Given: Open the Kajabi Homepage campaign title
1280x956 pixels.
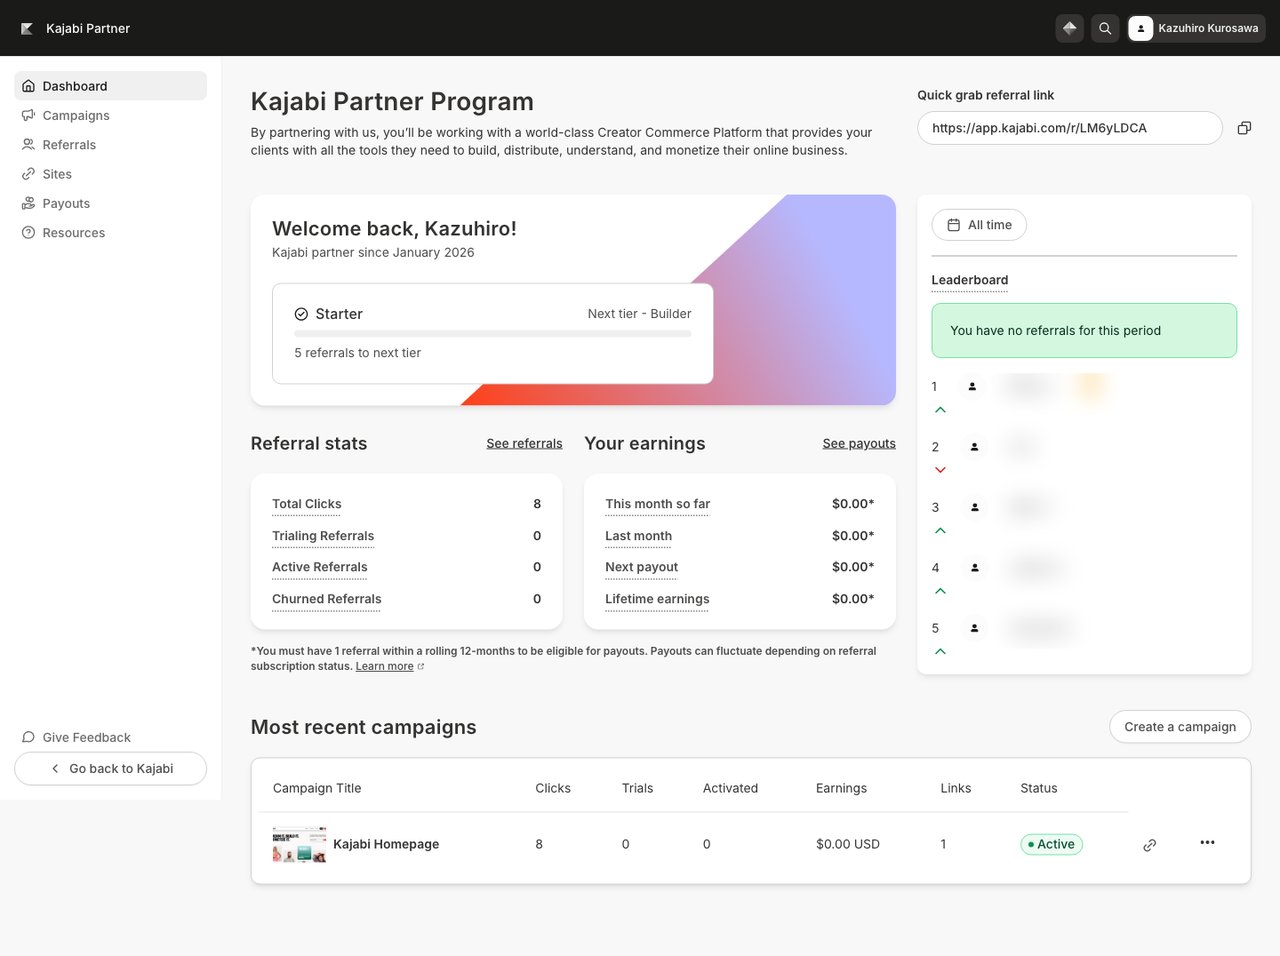Looking at the screenshot, I should pyautogui.click(x=386, y=844).
